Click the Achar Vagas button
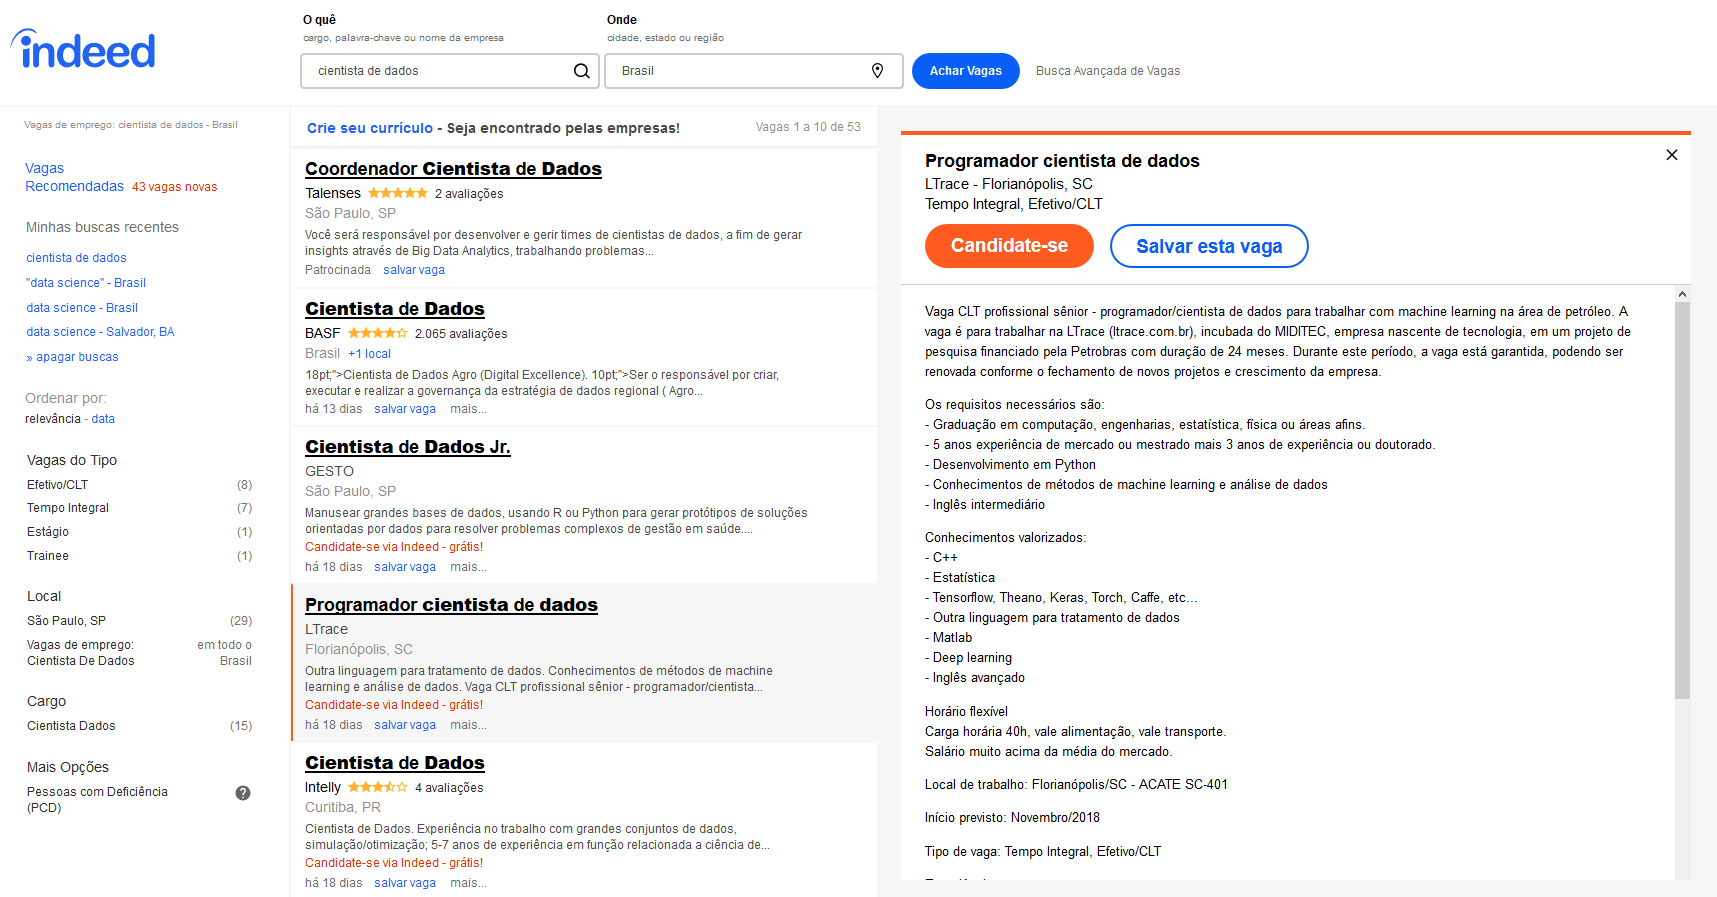Image resolution: width=1717 pixels, height=897 pixels. 966,71
